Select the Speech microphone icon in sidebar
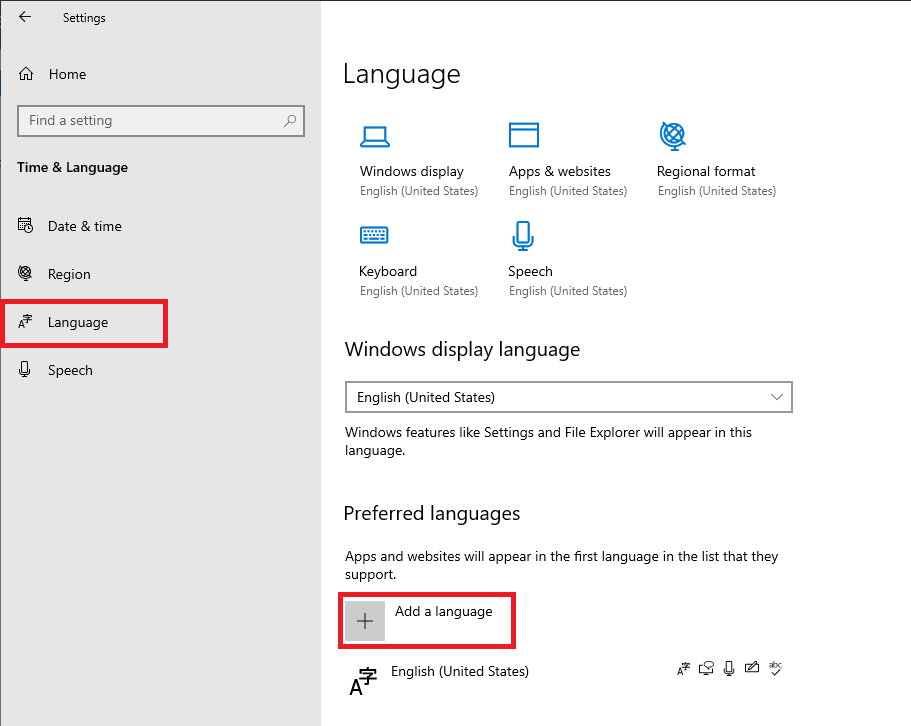 tap(24, 369)
